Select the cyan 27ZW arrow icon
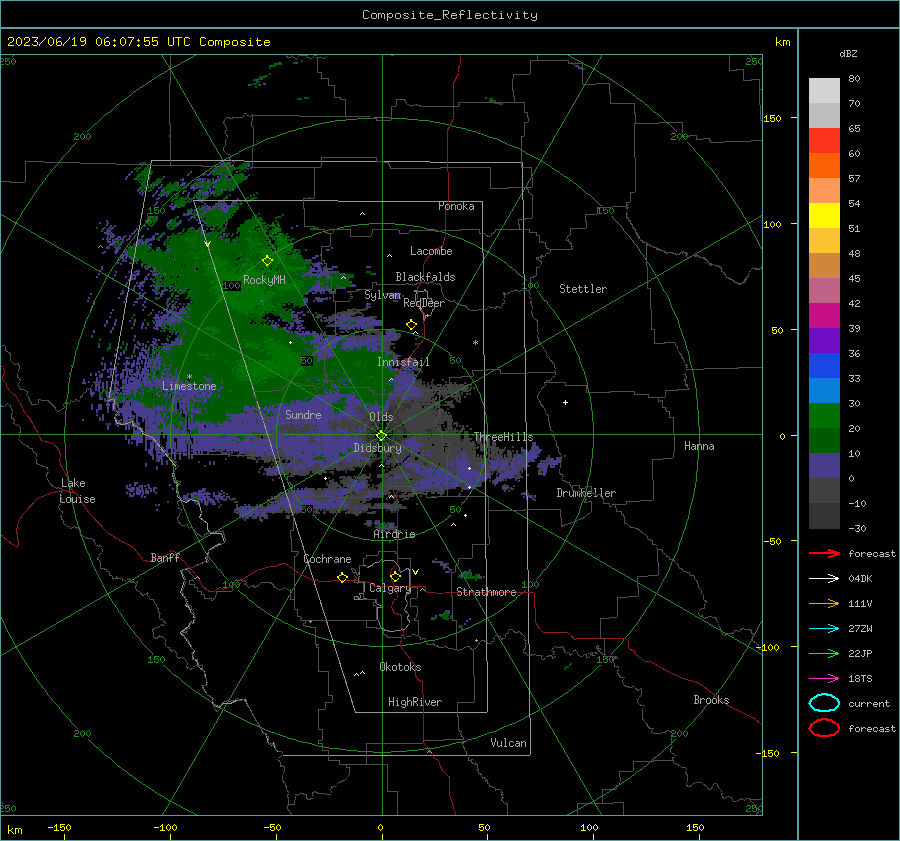The image size is (900, 841). 824,629
